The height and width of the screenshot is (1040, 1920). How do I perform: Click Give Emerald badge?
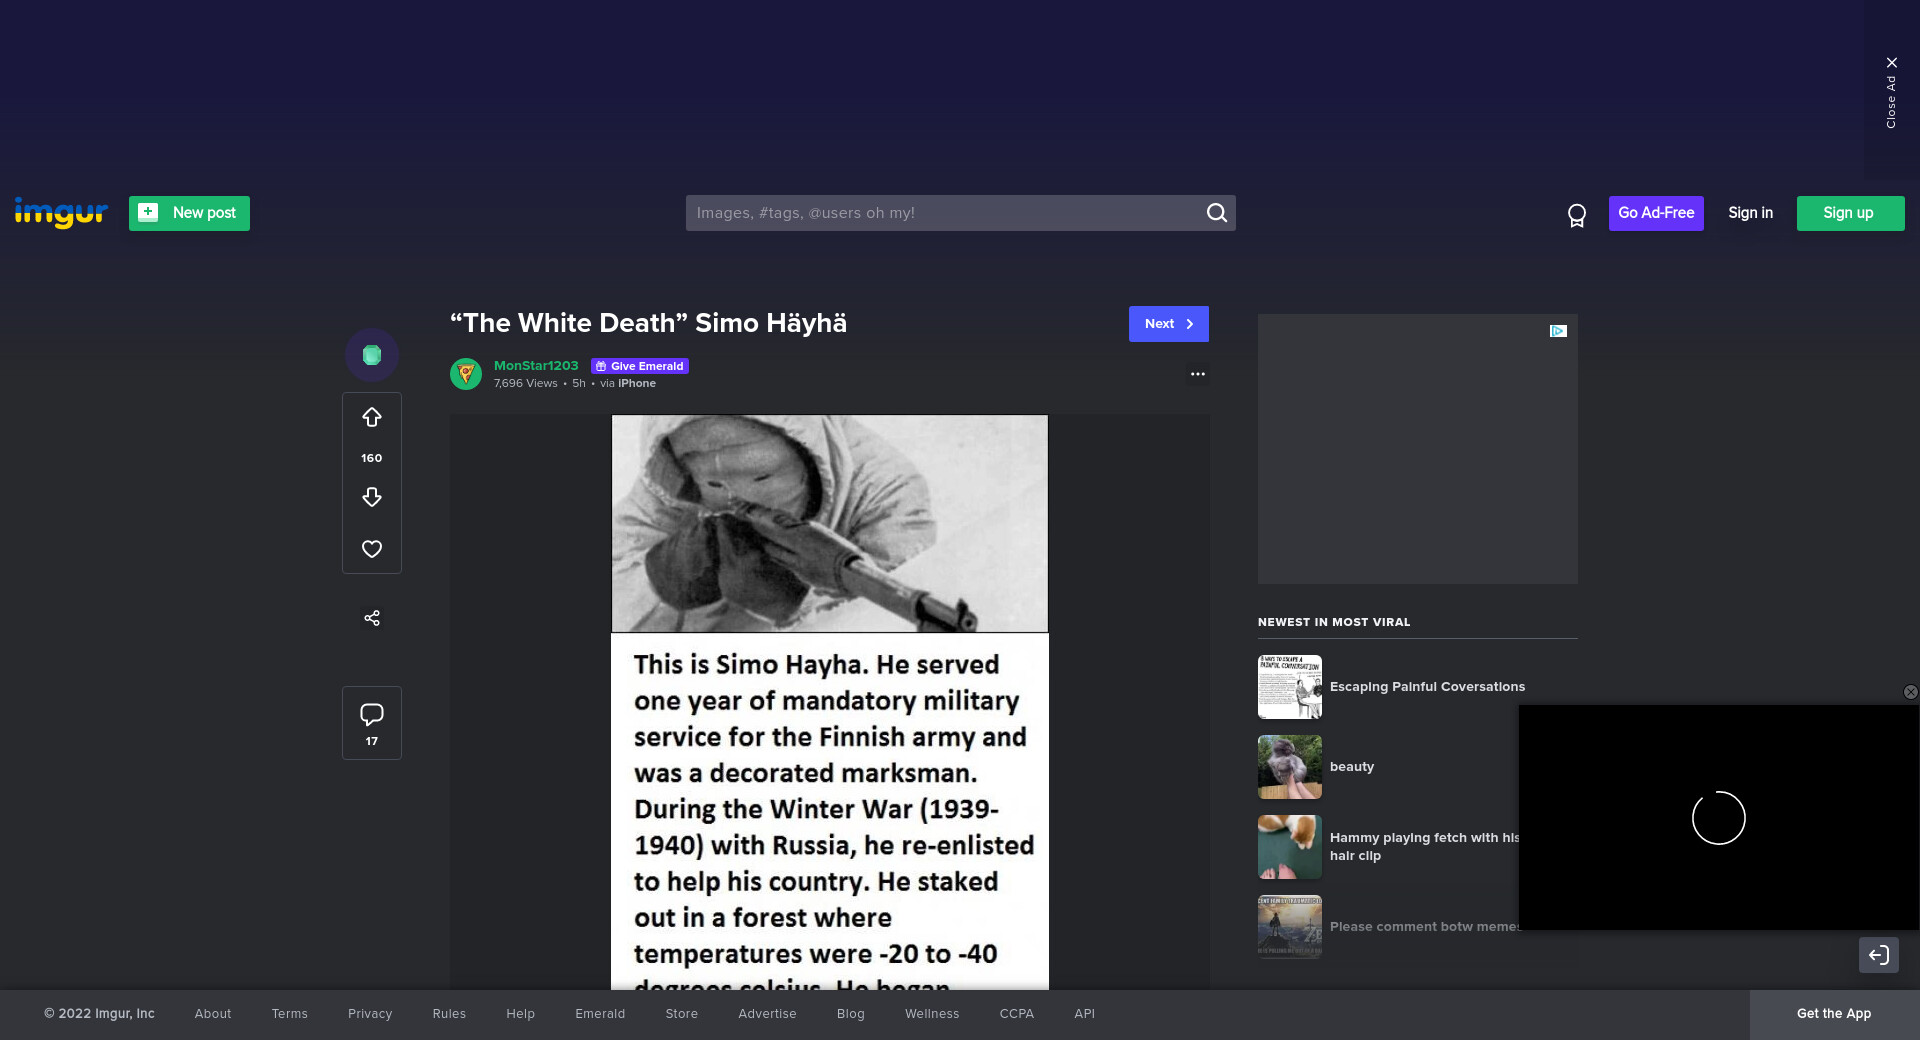click(x=640, y=366)
